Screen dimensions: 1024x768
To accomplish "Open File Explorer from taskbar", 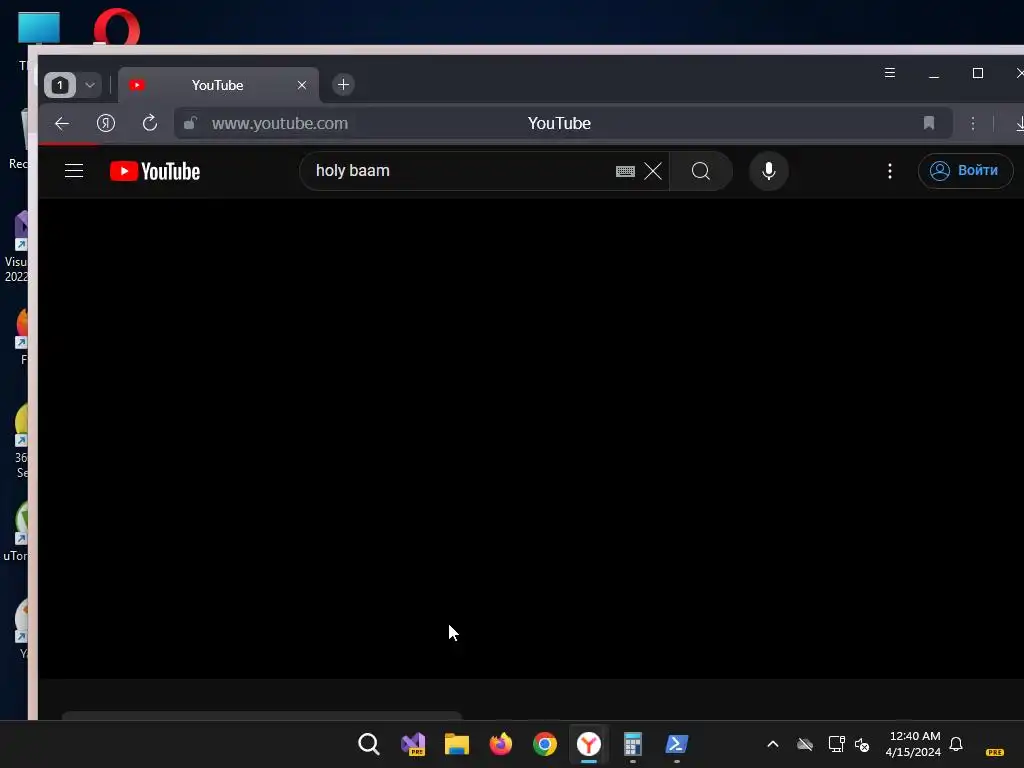I will tap(456, 744).
